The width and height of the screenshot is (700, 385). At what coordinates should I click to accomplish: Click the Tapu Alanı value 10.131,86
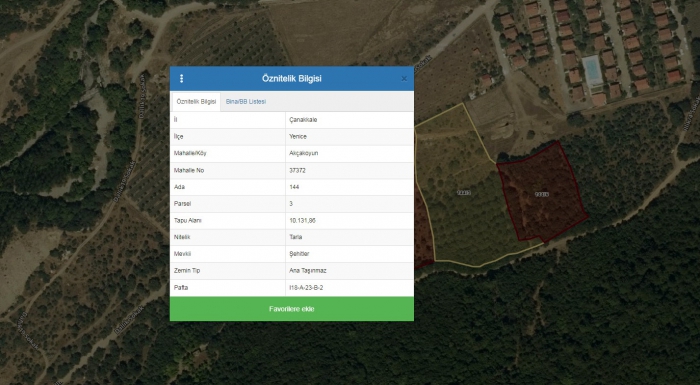click(x=302, y=221)
